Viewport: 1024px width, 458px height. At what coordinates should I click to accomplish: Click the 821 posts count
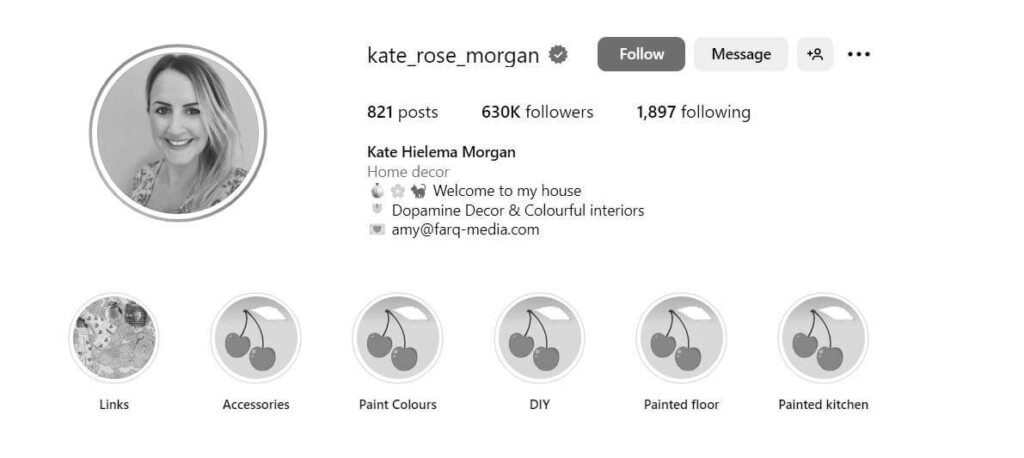[x=402, y=112]
